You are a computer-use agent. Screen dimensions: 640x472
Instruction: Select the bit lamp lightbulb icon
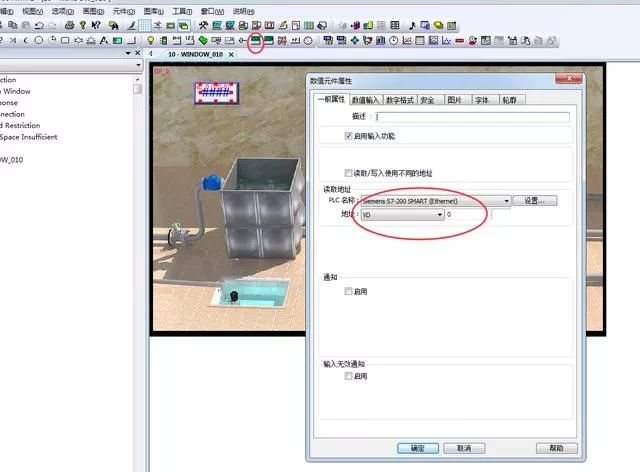tap(151, 40)
